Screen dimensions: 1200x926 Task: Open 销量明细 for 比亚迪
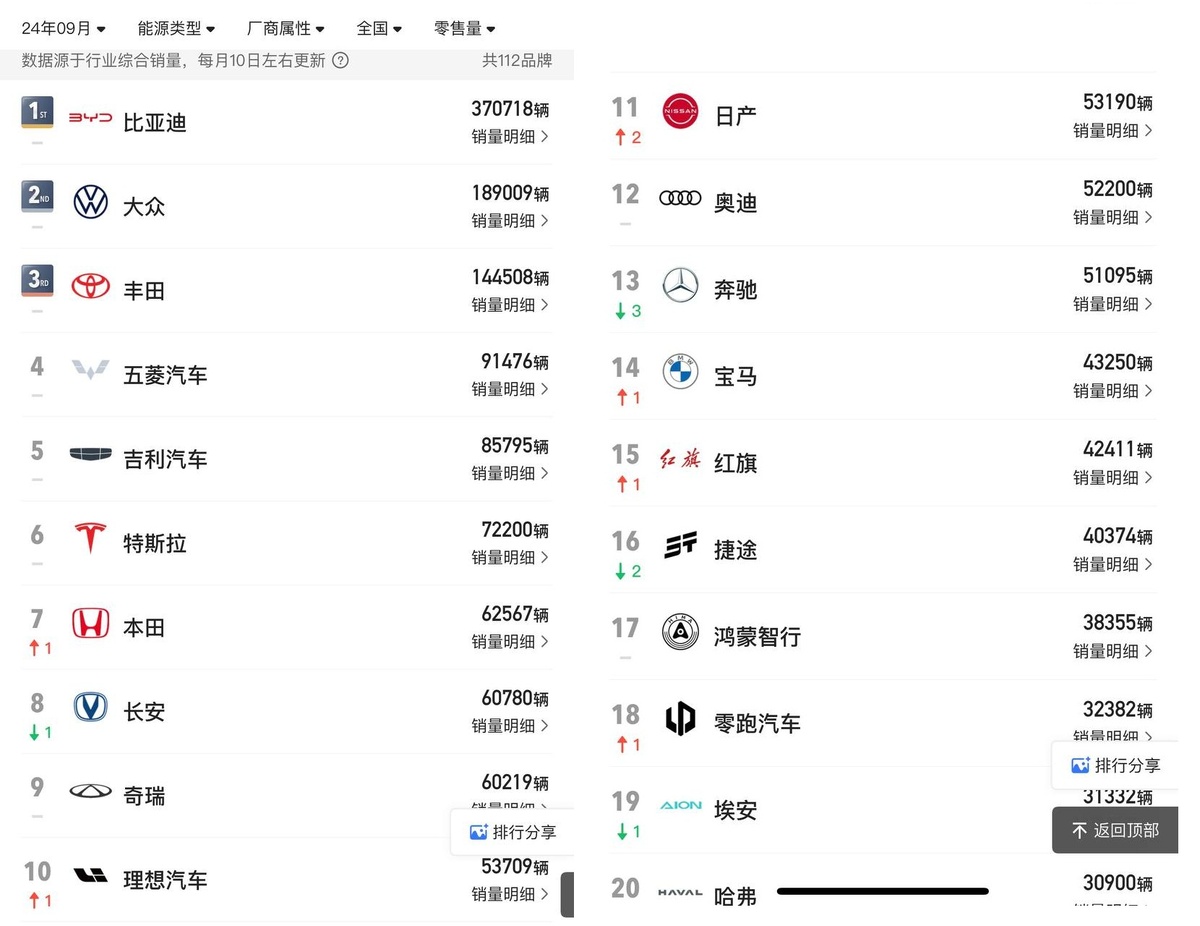(x=510, y=137)
